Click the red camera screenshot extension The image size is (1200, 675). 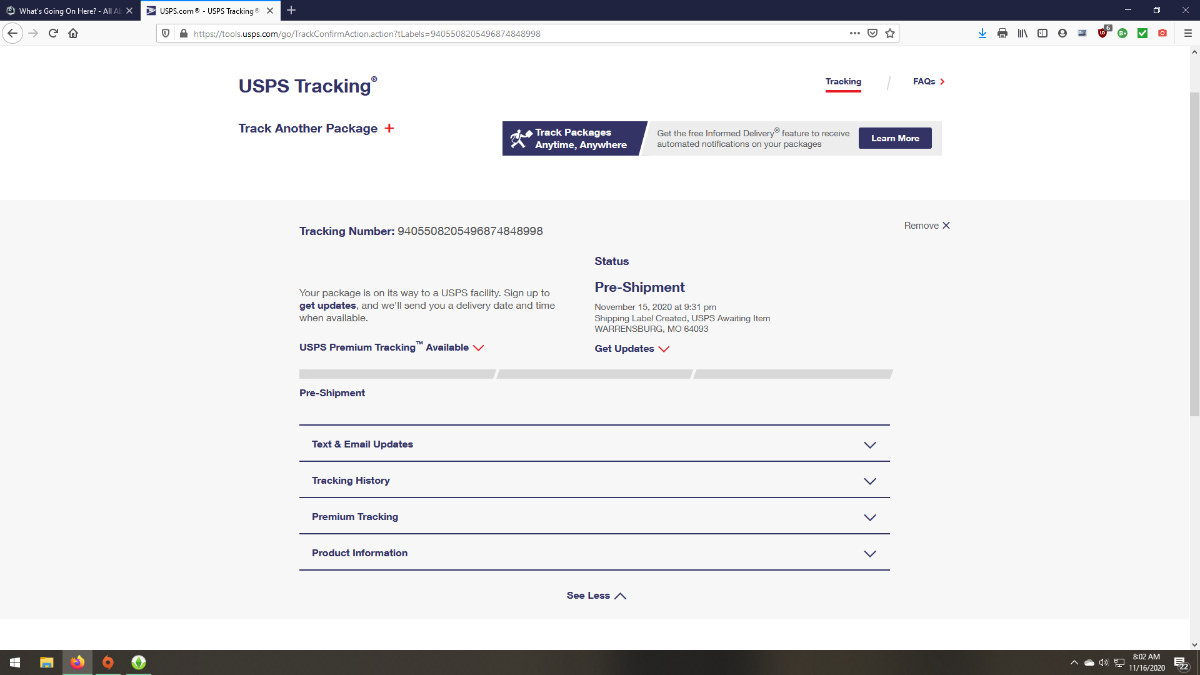[1162, 33]
